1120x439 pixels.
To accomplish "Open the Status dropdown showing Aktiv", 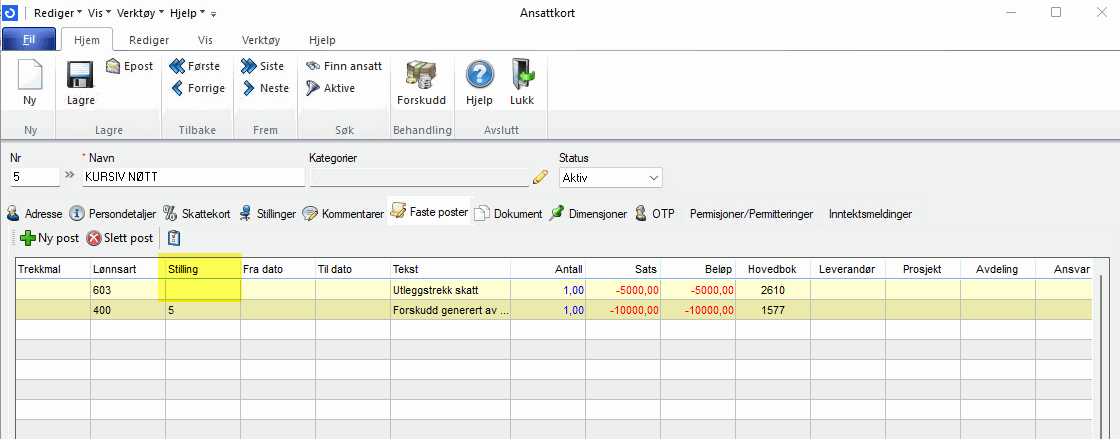I will click(610, 177).
